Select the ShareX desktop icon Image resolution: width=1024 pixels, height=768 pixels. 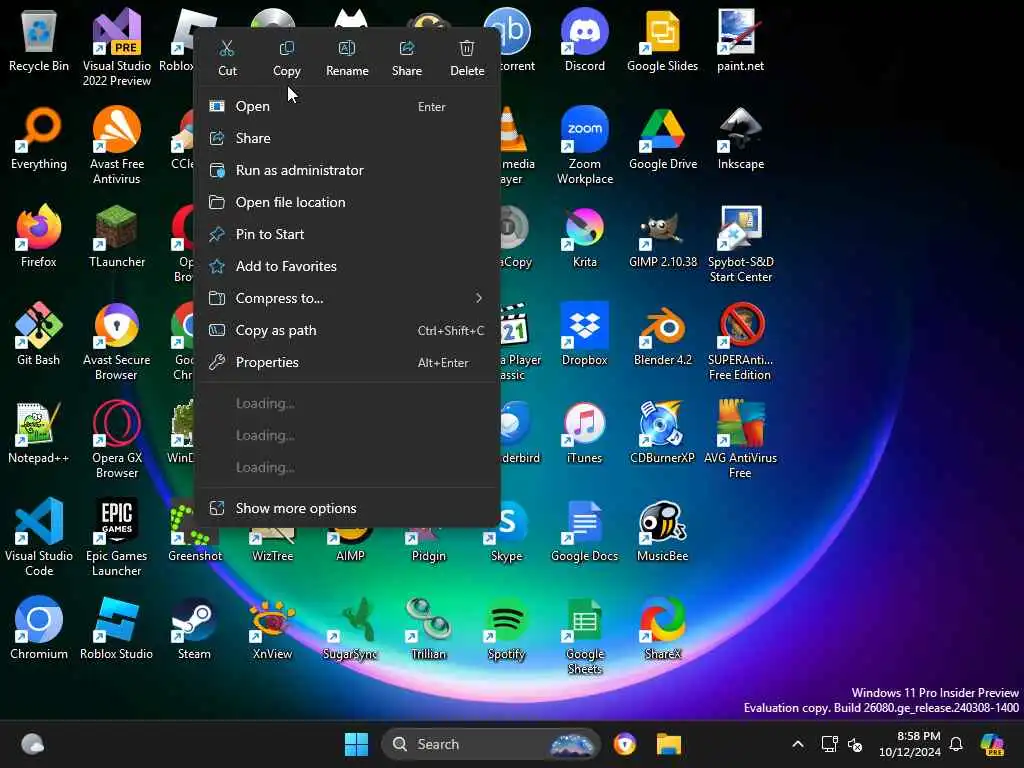click(x=662, y=628)
